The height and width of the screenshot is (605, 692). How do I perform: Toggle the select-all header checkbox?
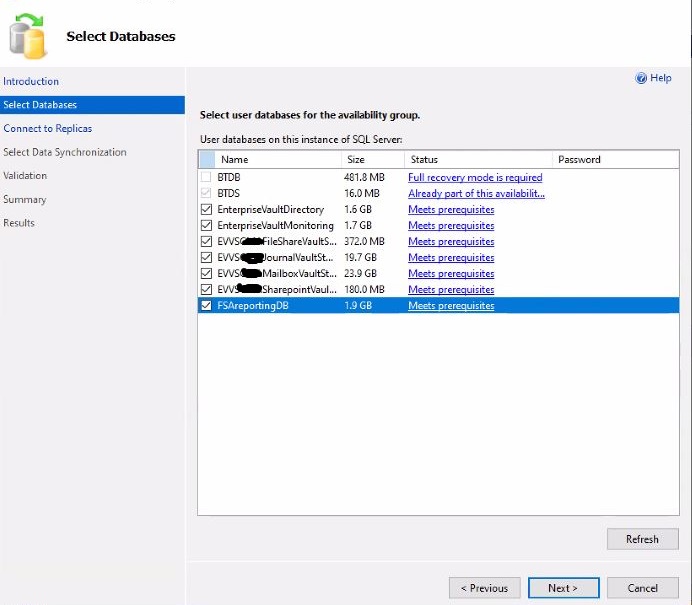coord(207,159)
